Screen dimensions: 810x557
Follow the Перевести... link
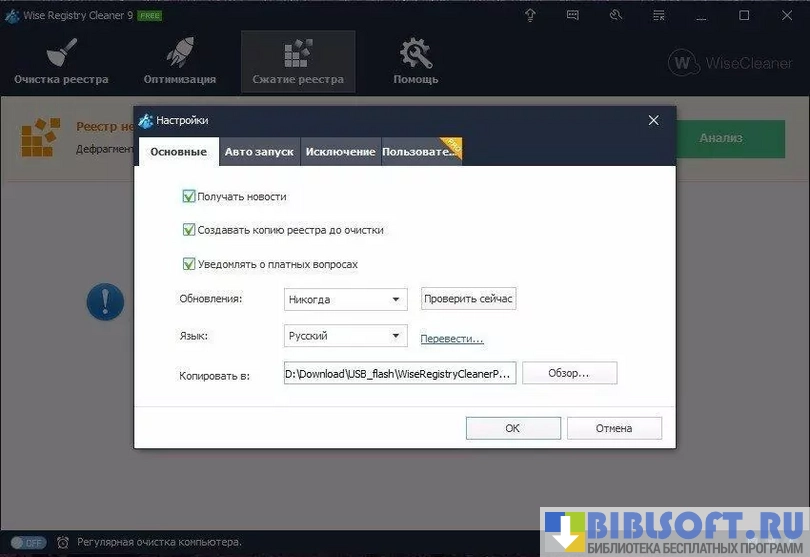tap(452, 339)
